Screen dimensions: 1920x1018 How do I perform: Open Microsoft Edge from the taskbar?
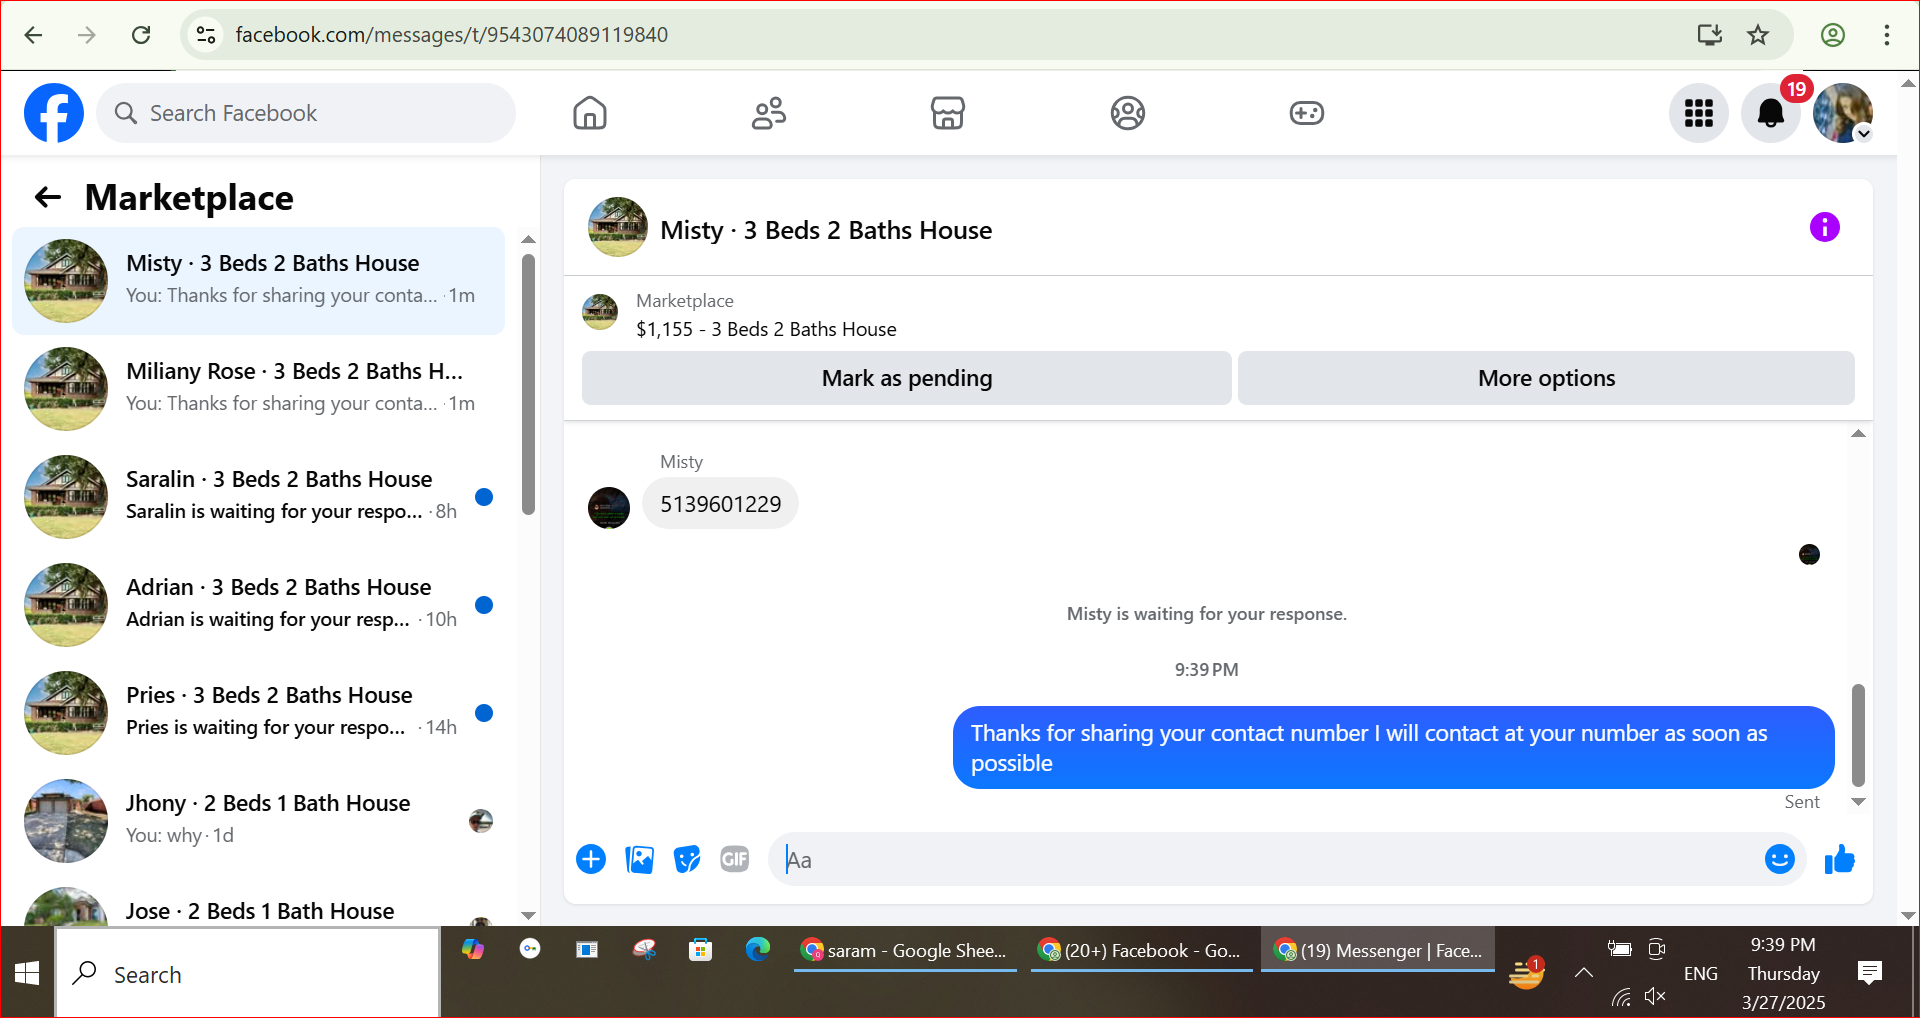pos(757,949)
